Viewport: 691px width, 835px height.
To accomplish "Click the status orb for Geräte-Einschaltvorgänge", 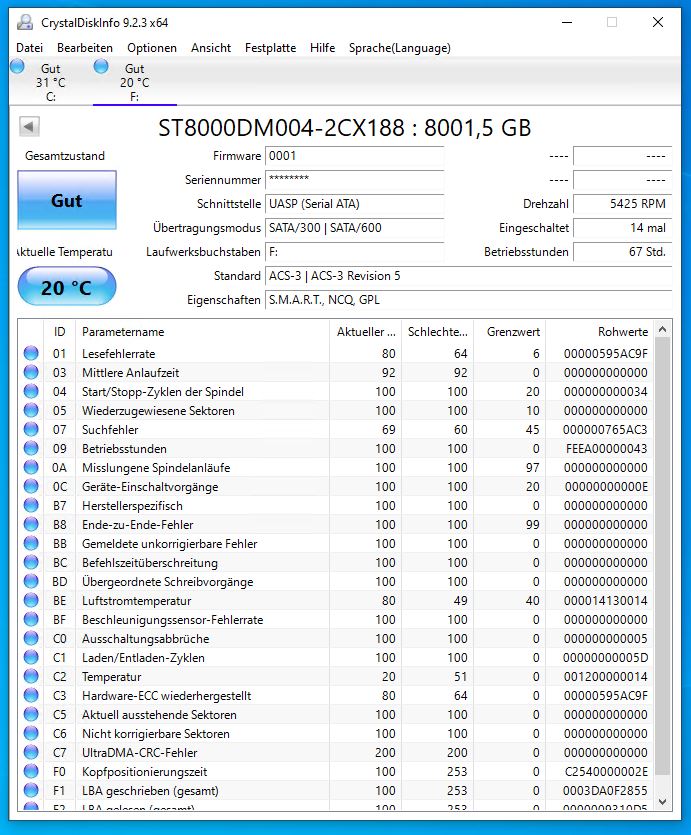I will (x=31, y=486).
